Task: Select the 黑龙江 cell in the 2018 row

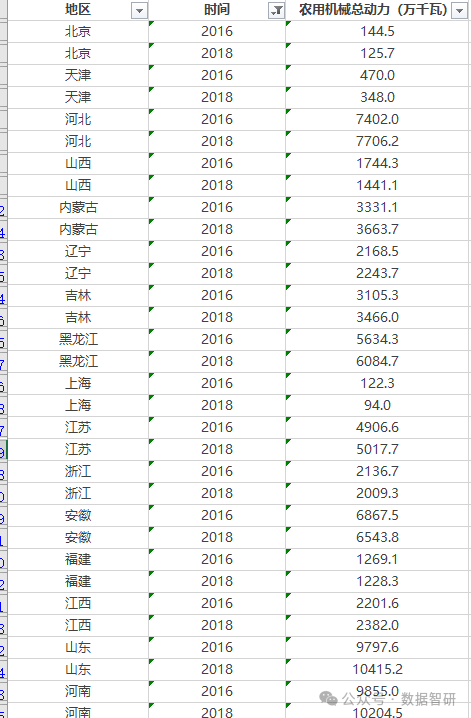Action: coord(78,361)
